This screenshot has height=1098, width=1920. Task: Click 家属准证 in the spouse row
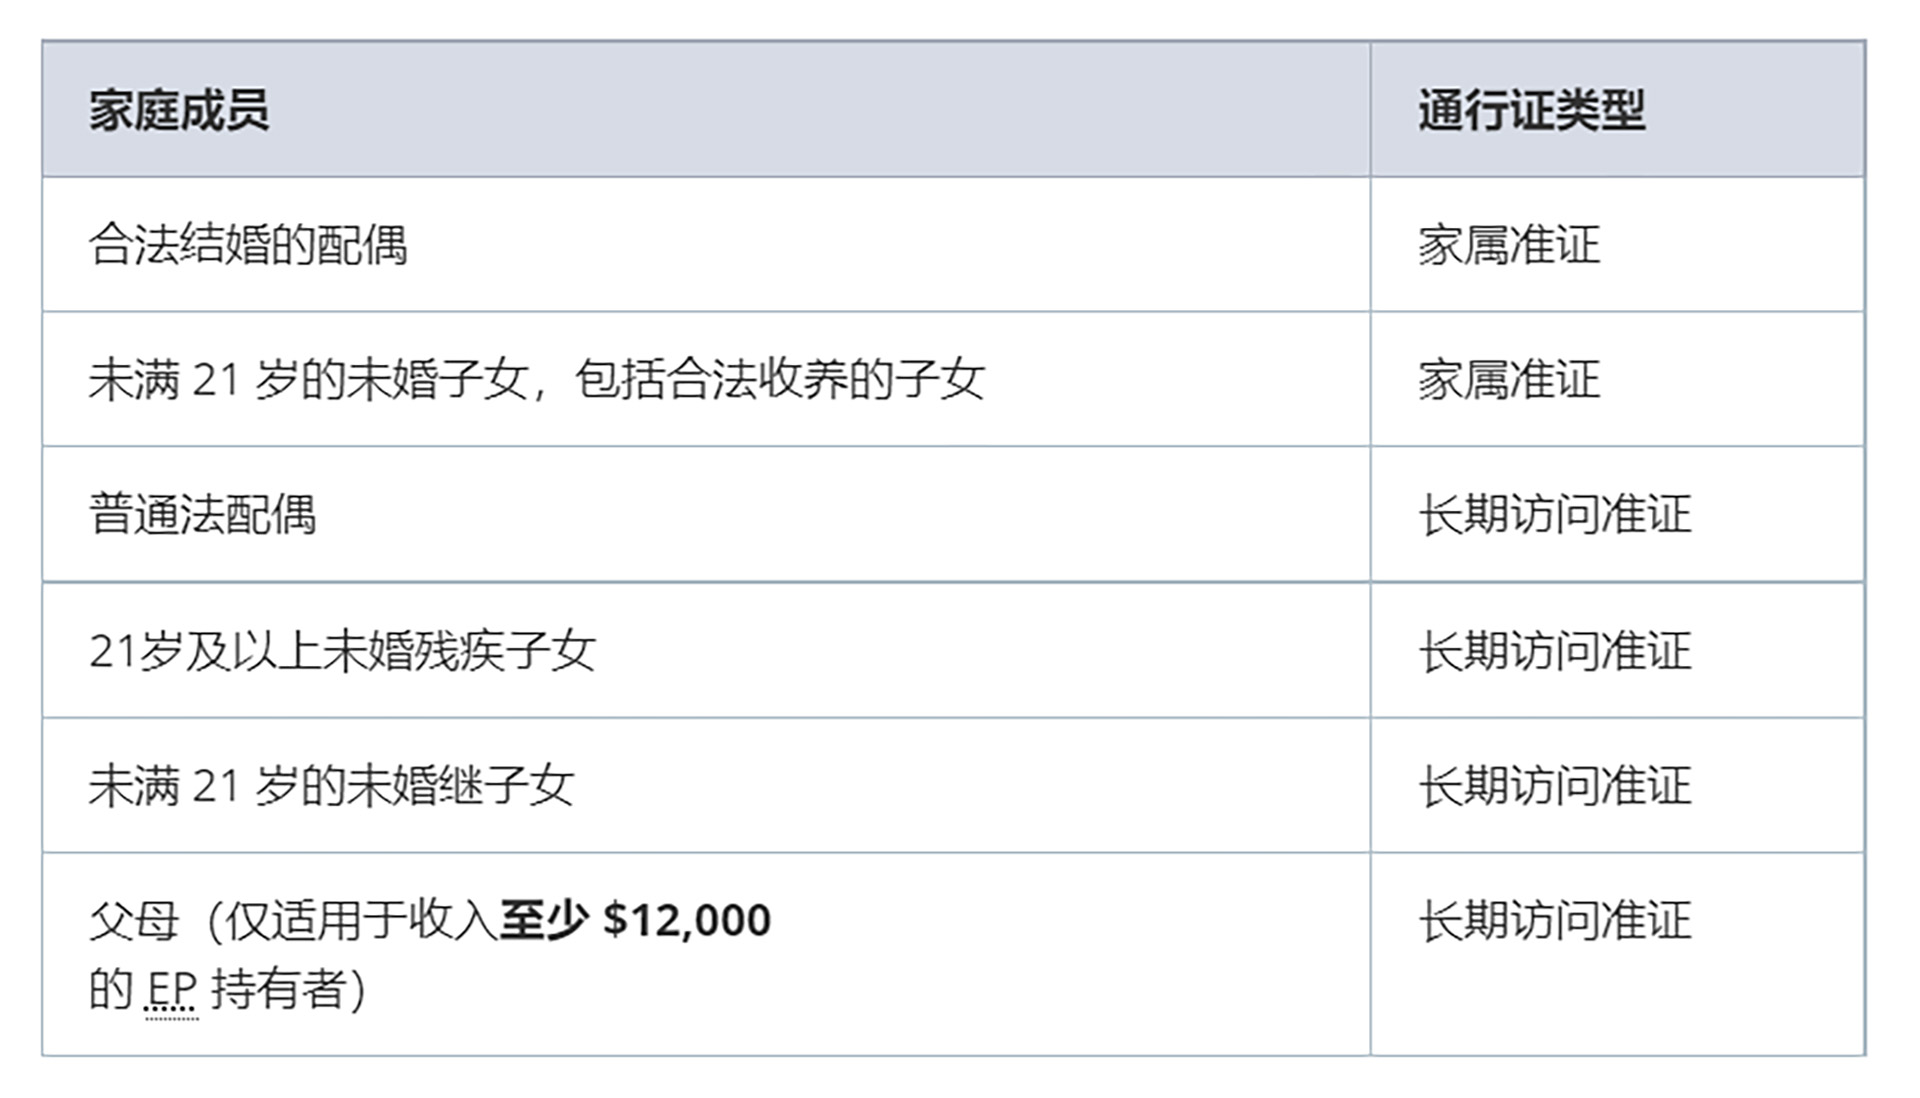point(1508,245)
